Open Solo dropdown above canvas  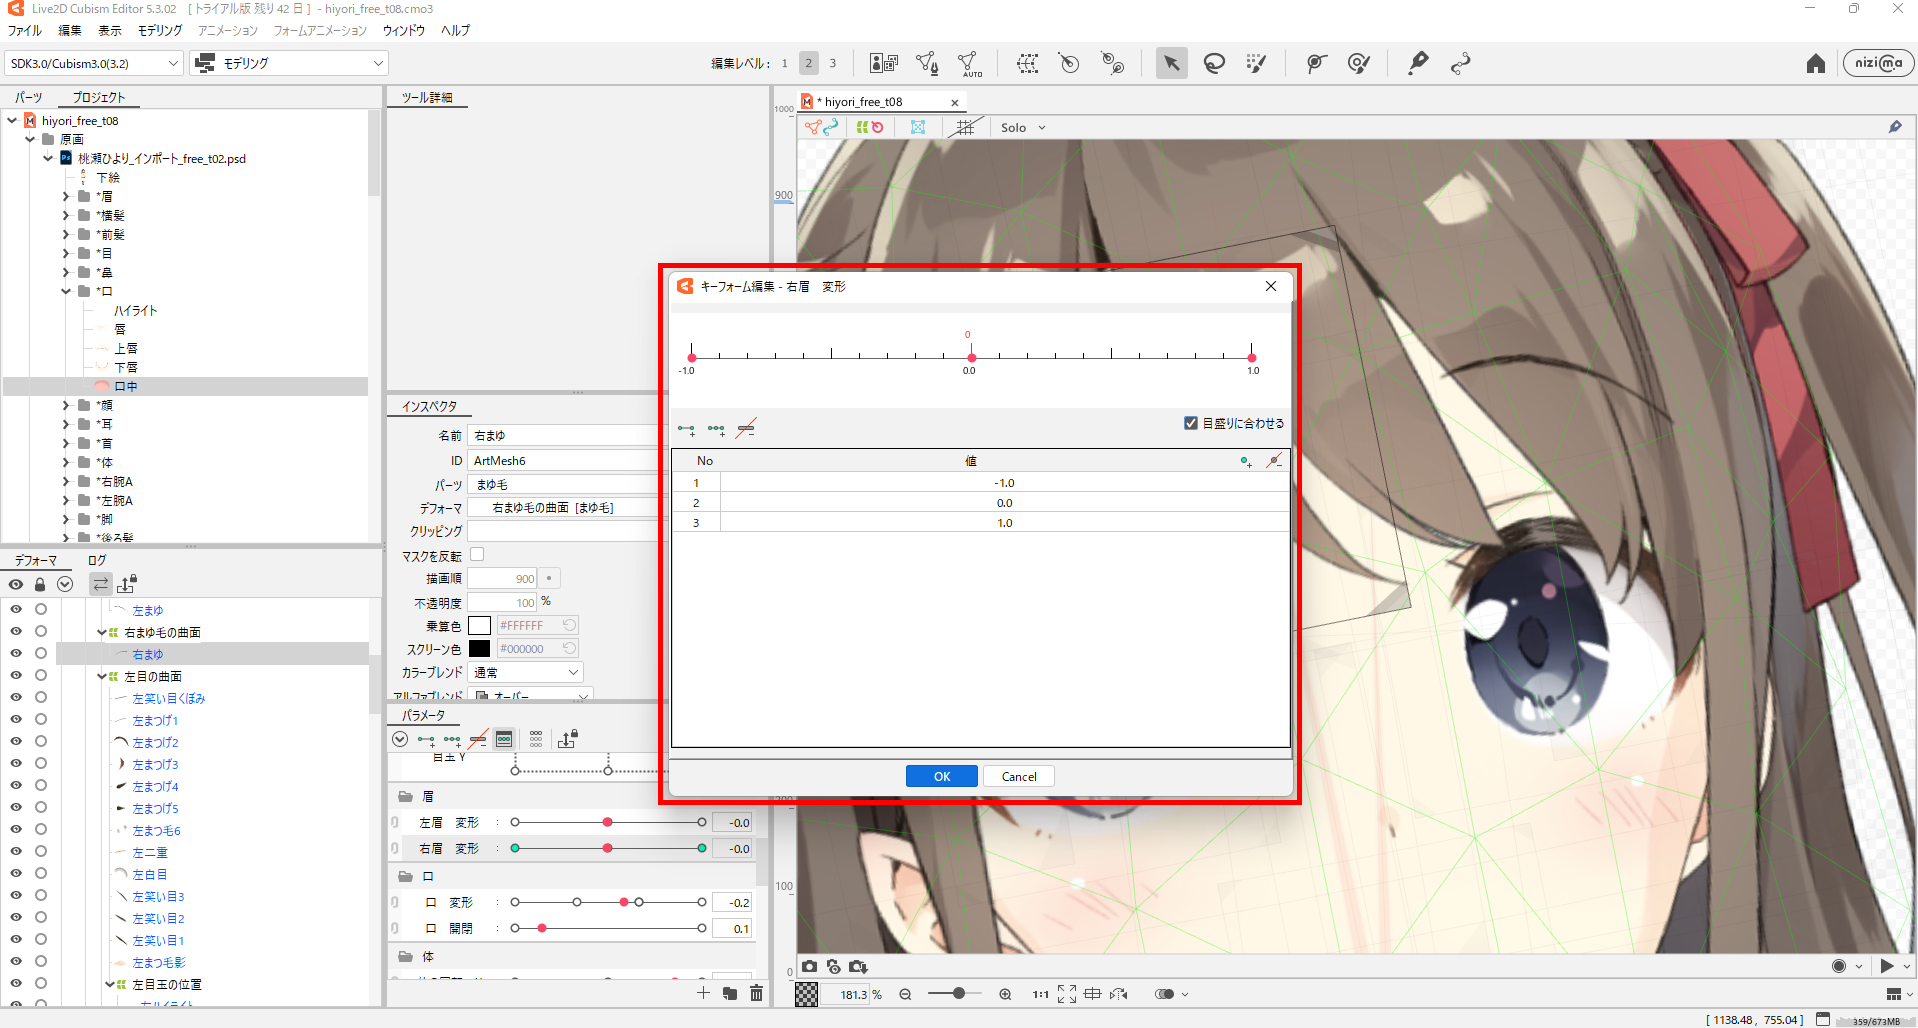[1023, 127]
